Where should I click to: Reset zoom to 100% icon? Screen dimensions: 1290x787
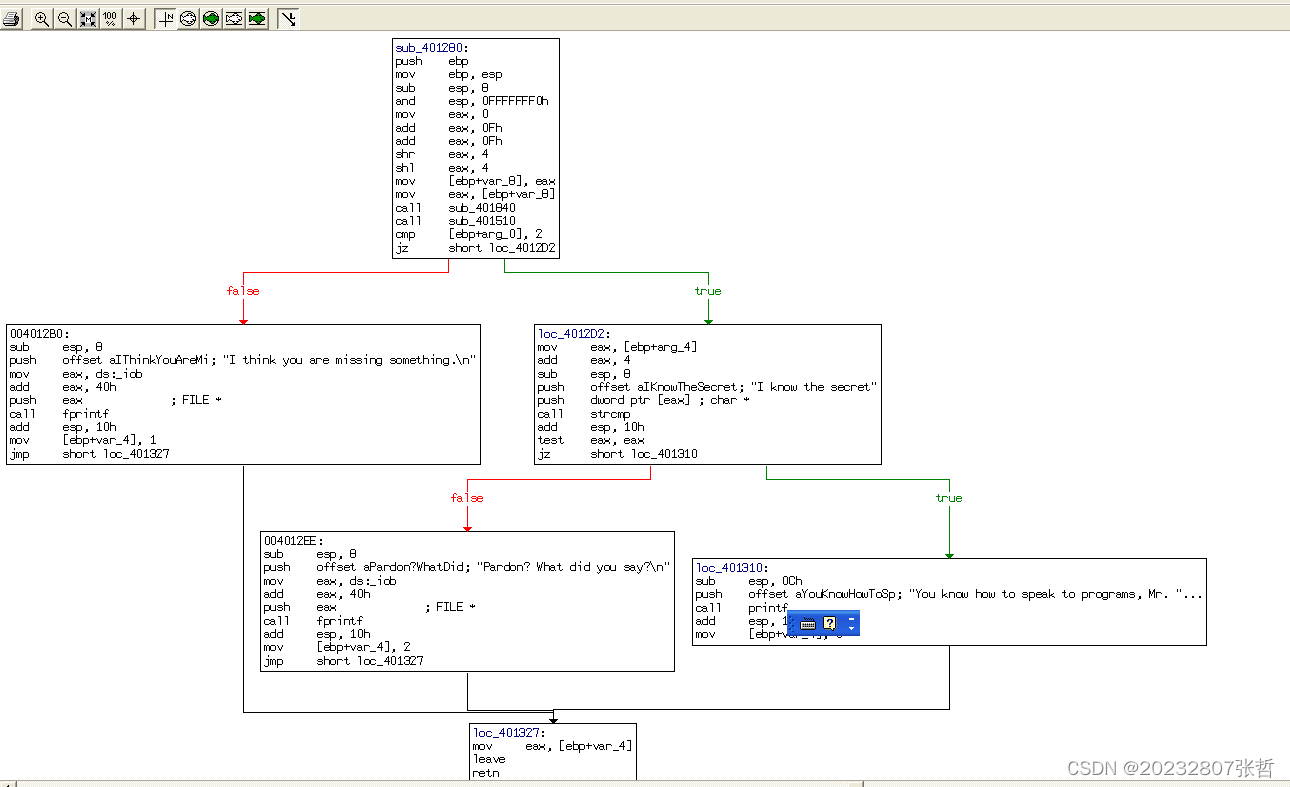(x=111, y=19)
